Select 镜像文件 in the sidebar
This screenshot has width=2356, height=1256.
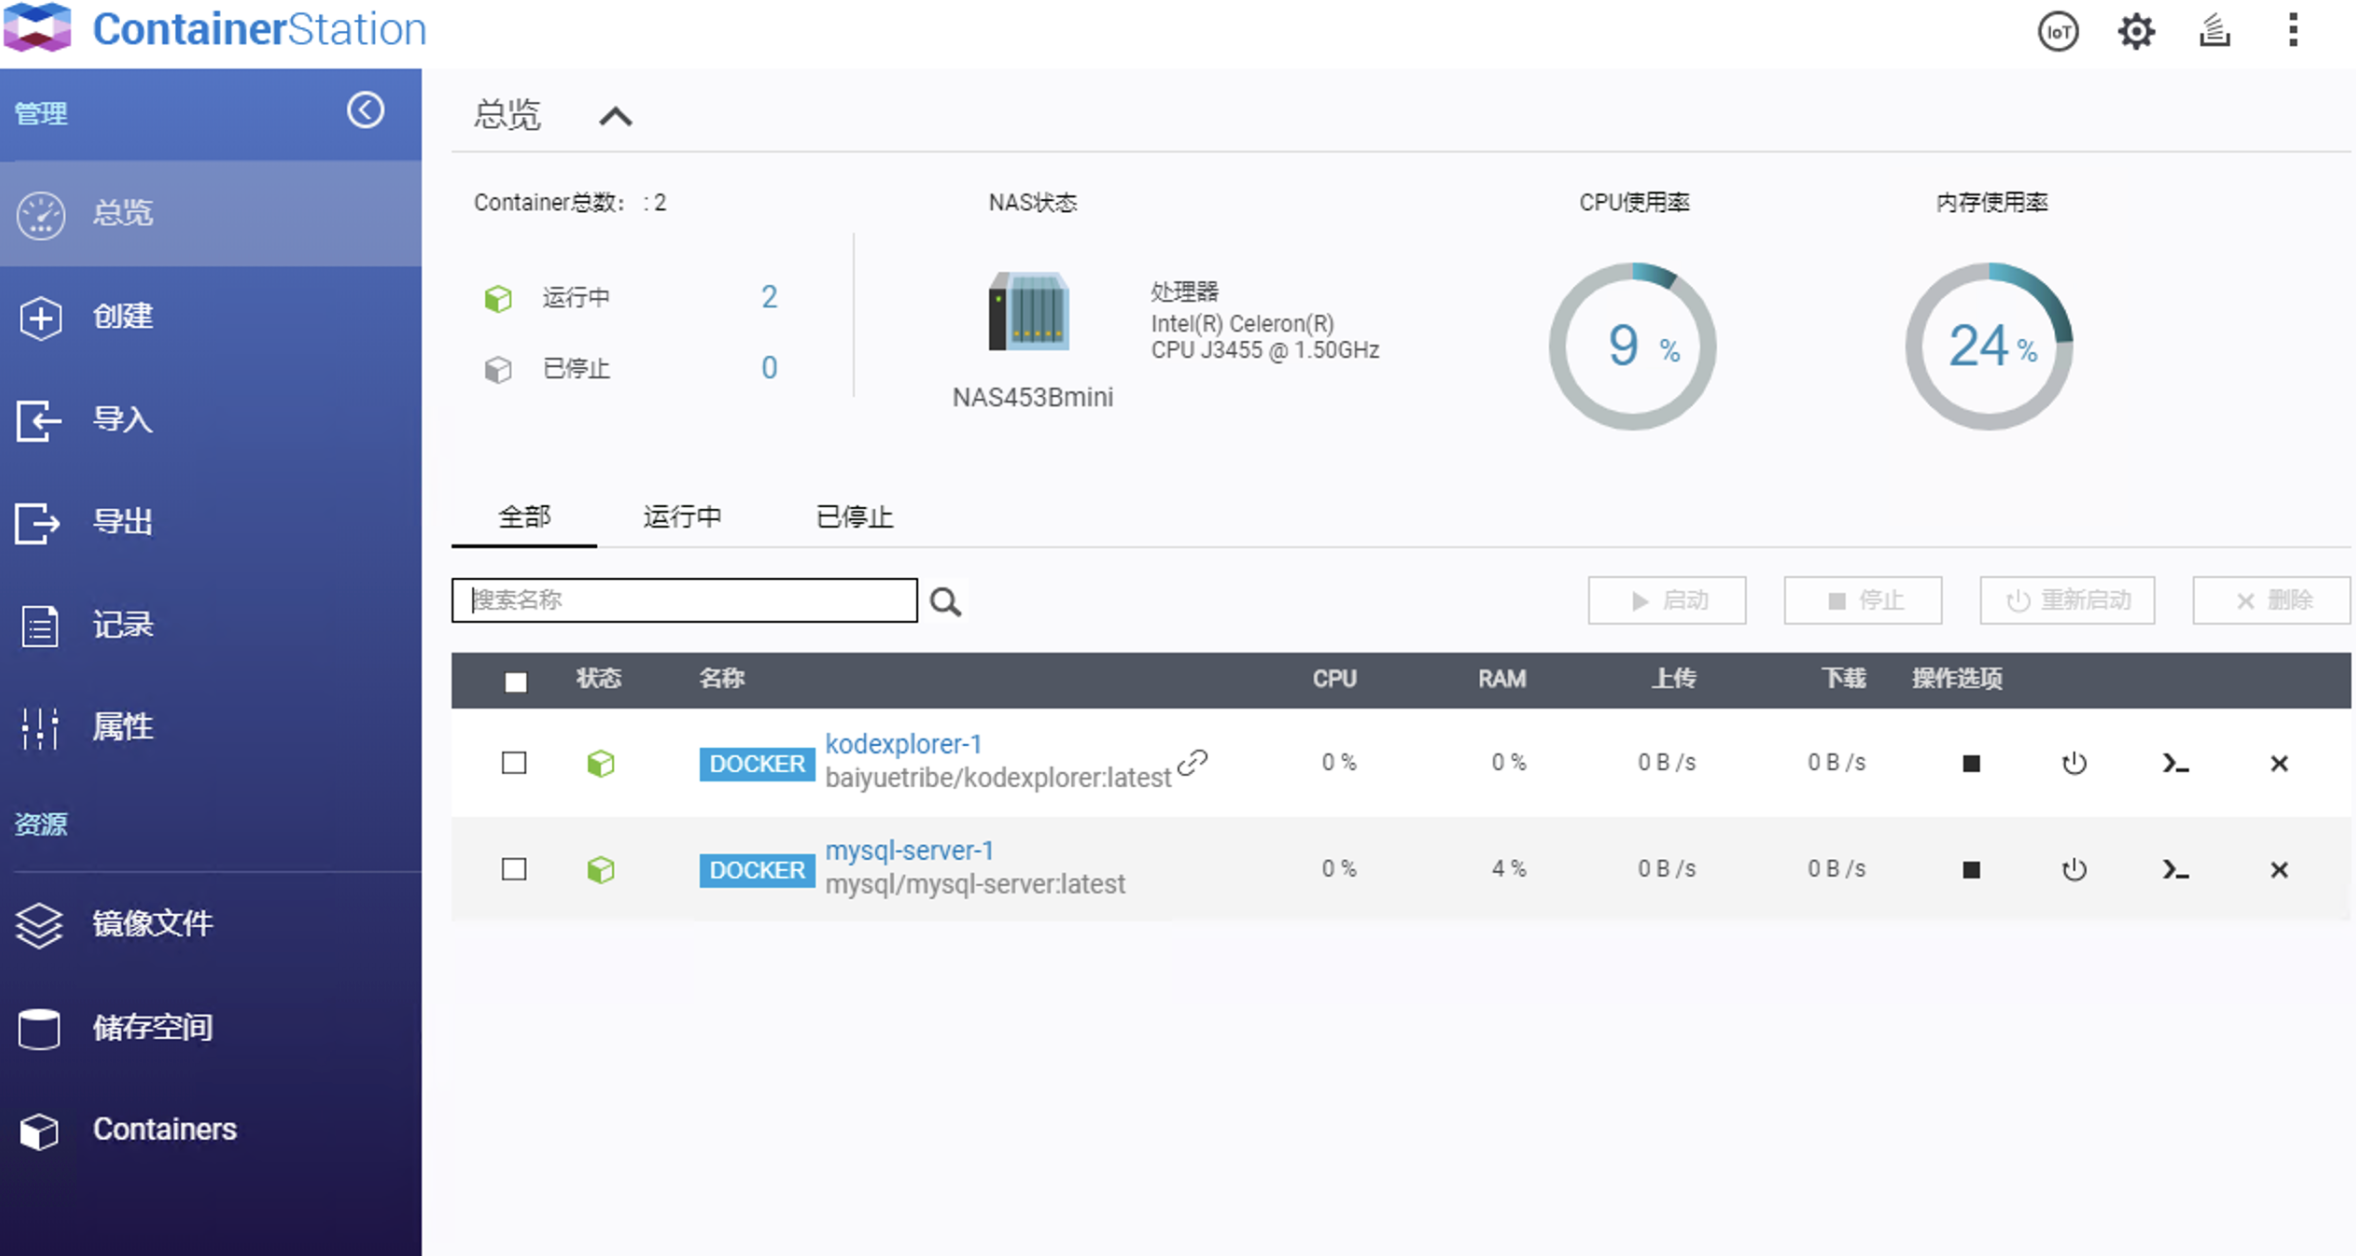[x=150, y=925]
